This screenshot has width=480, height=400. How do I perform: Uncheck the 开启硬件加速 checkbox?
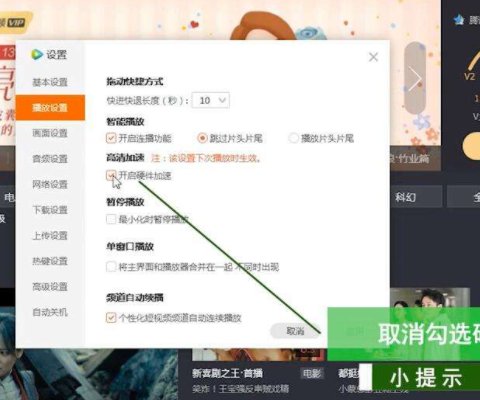point(111,175)
